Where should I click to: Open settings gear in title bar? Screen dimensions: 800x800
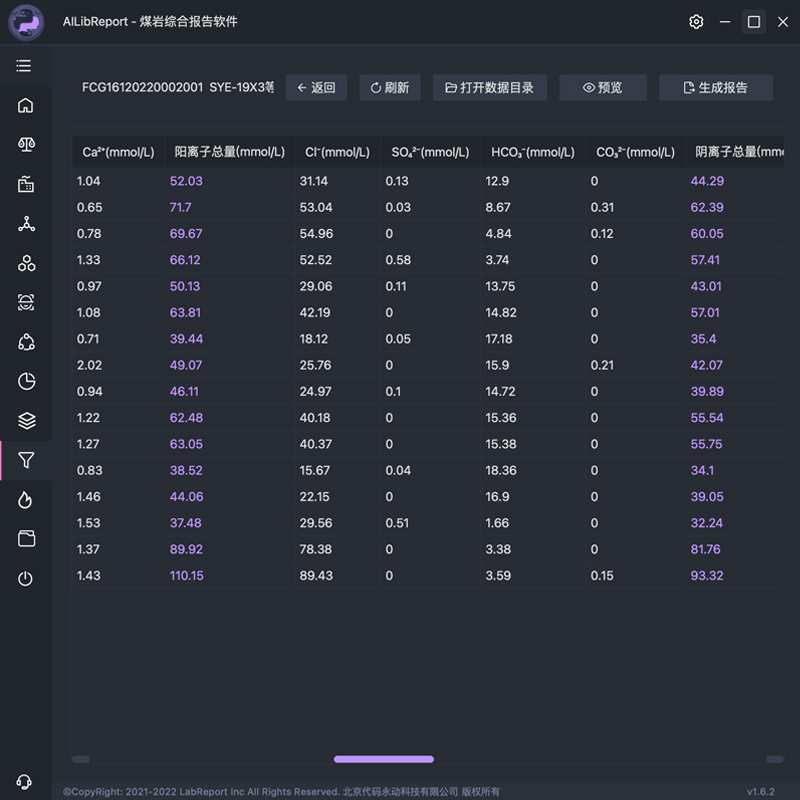(696, 21)
